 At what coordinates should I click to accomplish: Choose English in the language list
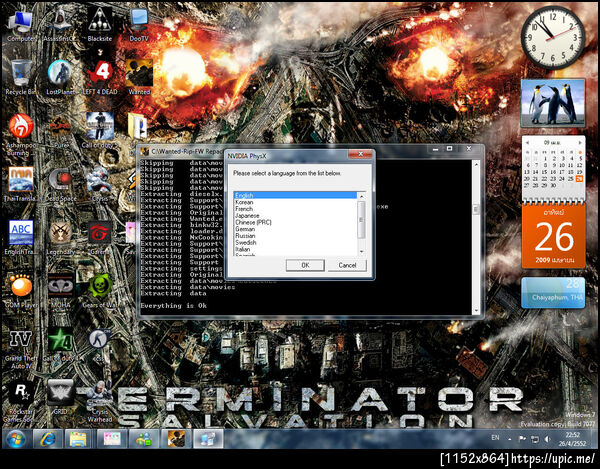(295, 195)
